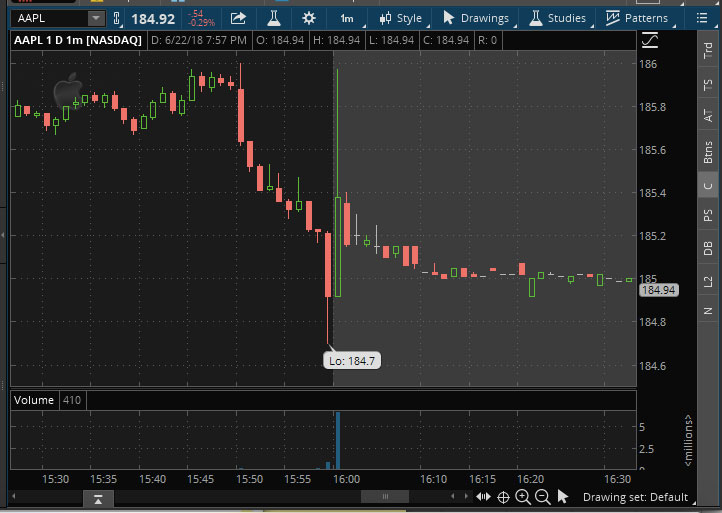This screenshot has width=722, height=513.
Task: Select the pointer cursor drawing tool
Action: 562,497
